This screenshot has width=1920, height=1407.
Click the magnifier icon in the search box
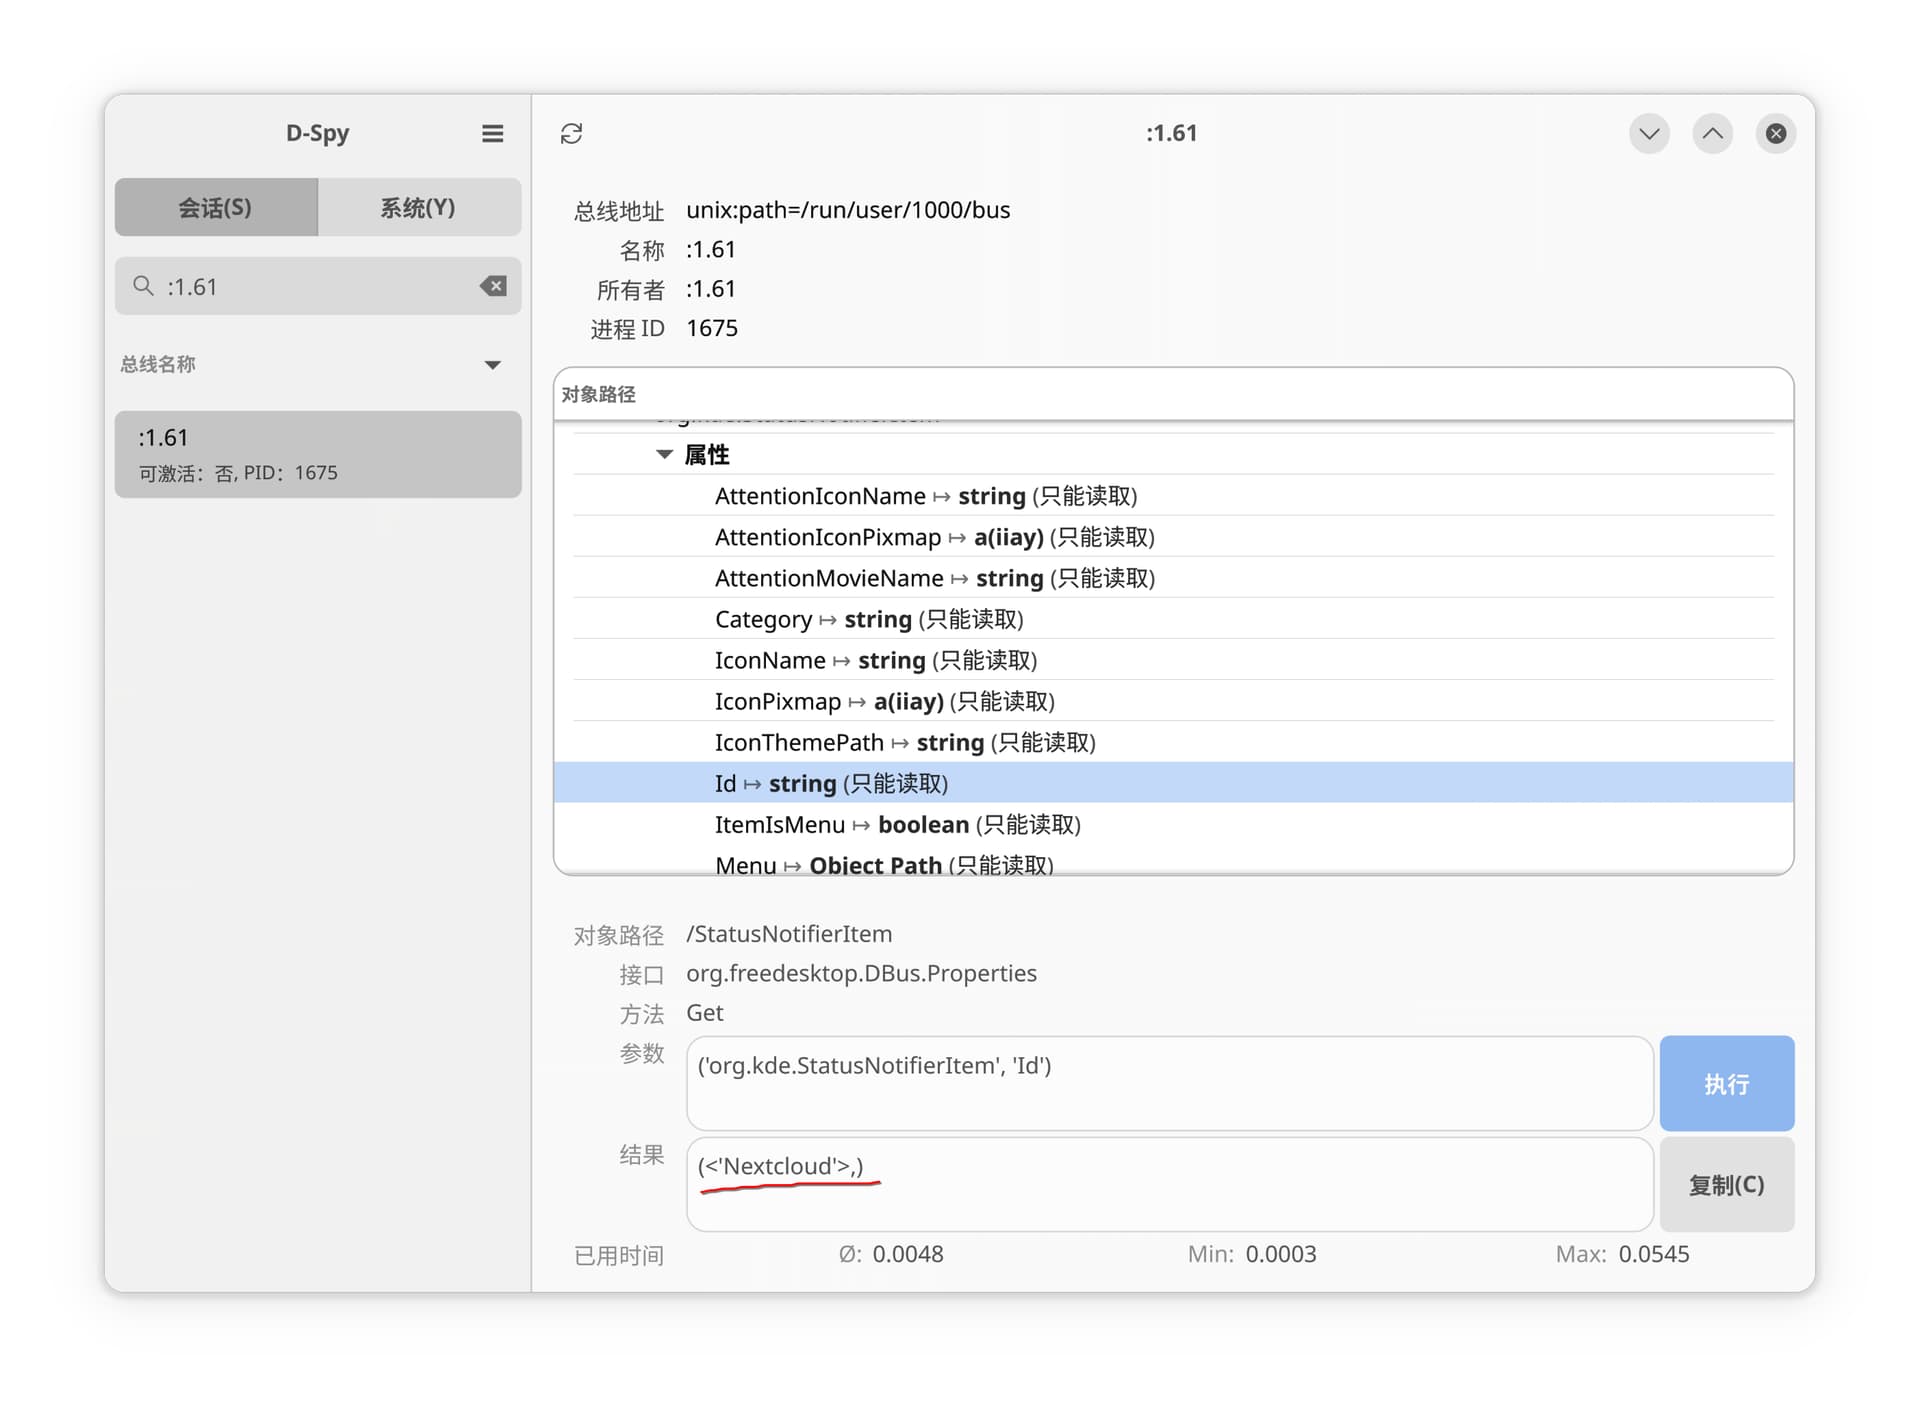[x=143, y=286]
